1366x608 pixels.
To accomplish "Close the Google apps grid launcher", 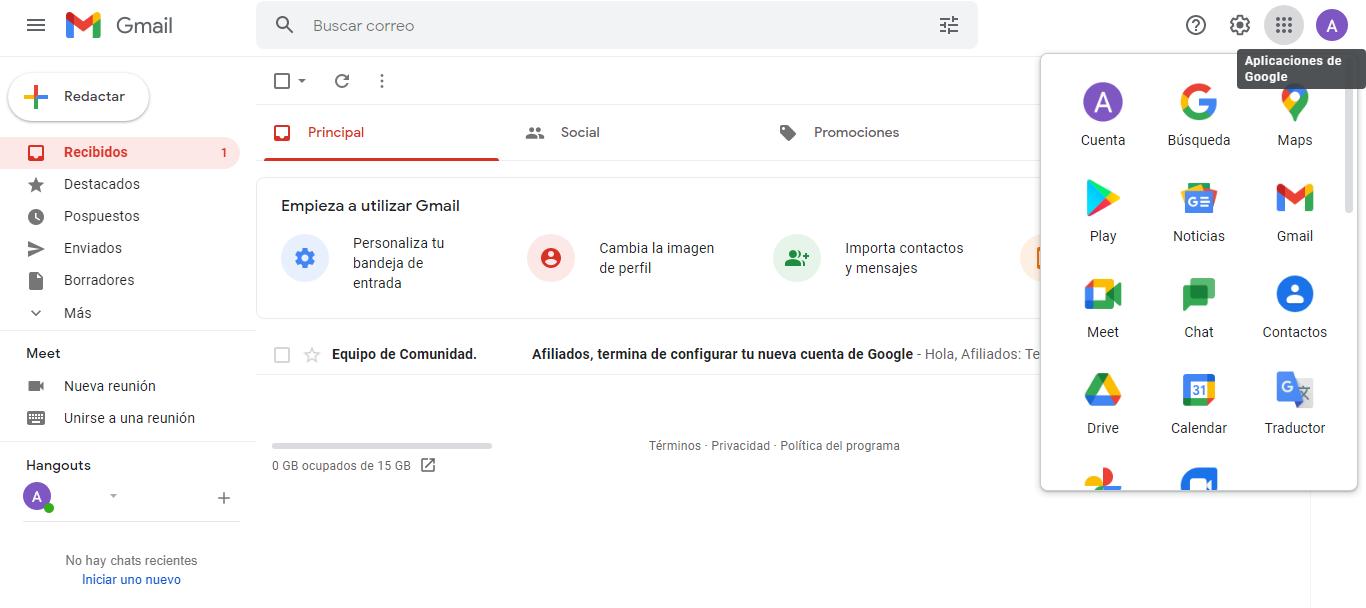I will pos(1284,25).
